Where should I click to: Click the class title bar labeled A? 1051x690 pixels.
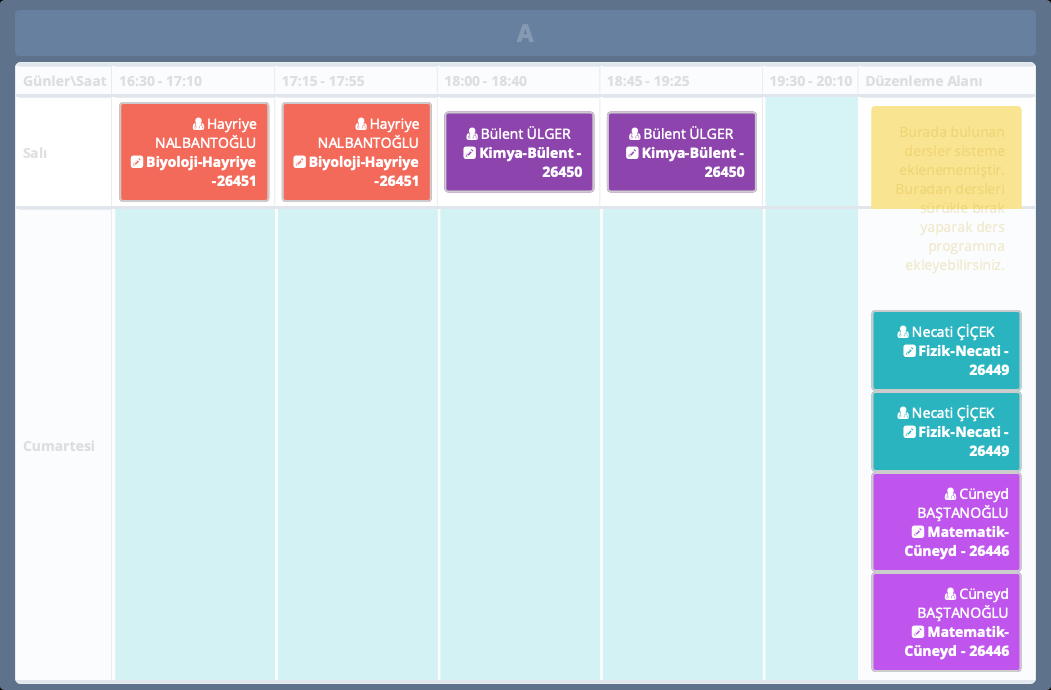click(525, 34)
